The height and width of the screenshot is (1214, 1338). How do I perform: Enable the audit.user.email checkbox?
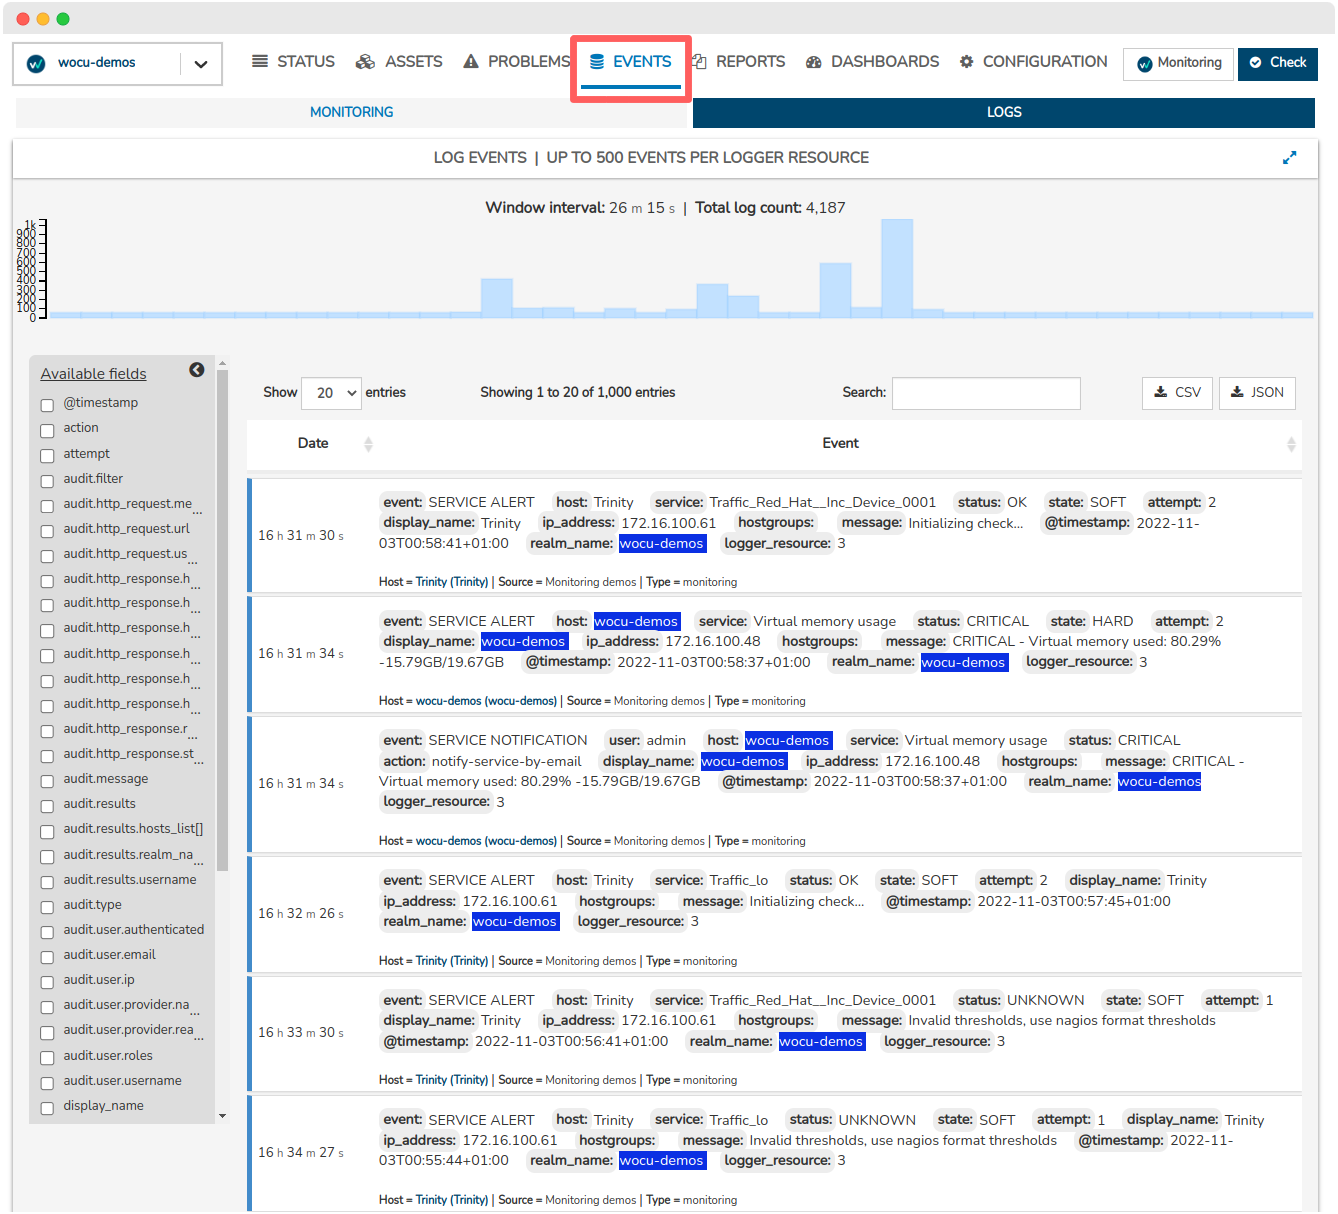(47, 957)
